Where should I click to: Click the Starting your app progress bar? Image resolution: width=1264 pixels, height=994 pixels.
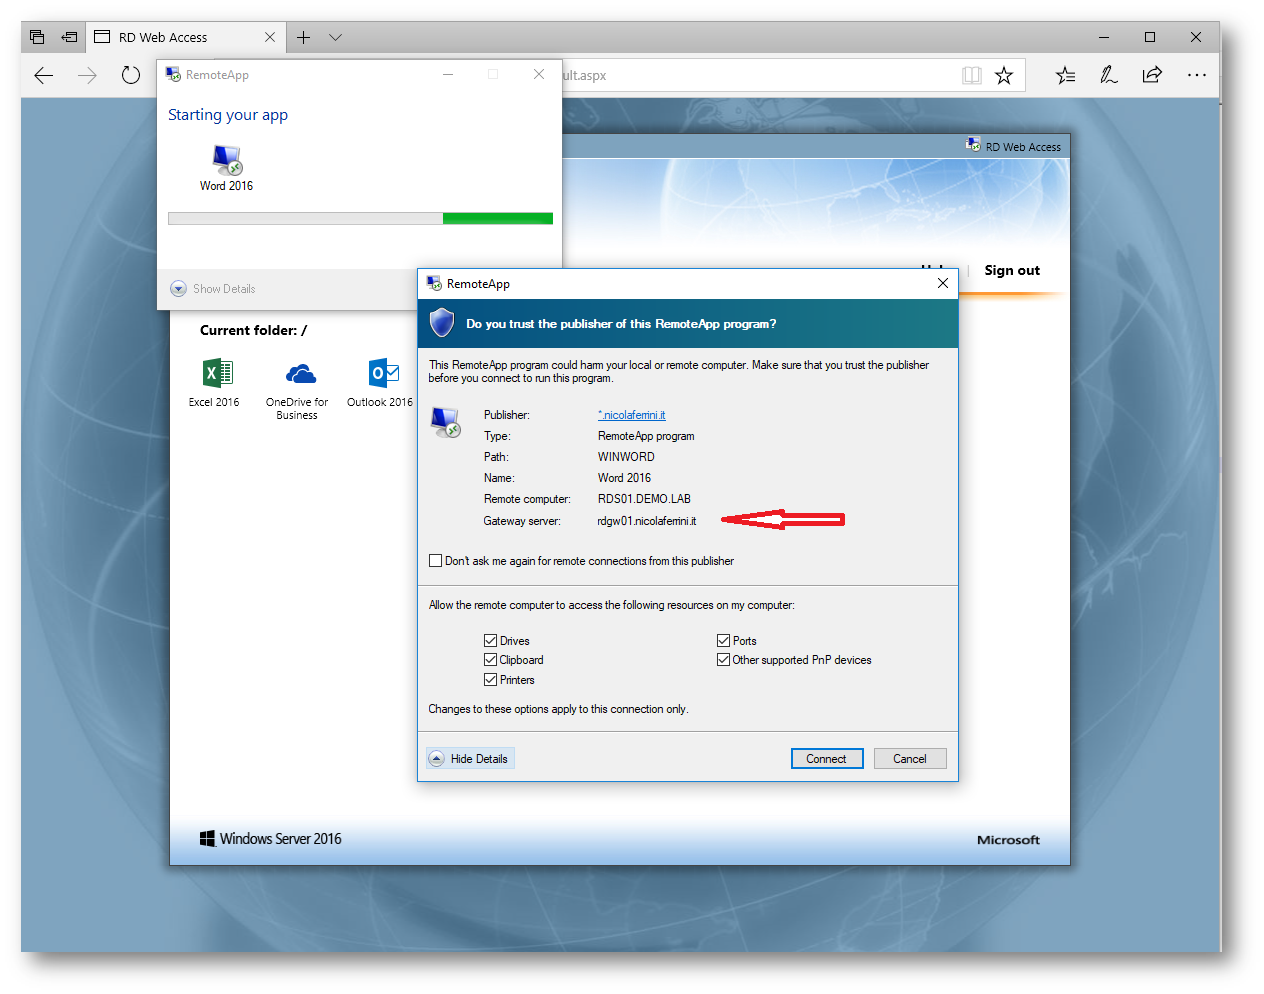click(x=360, y=218)
